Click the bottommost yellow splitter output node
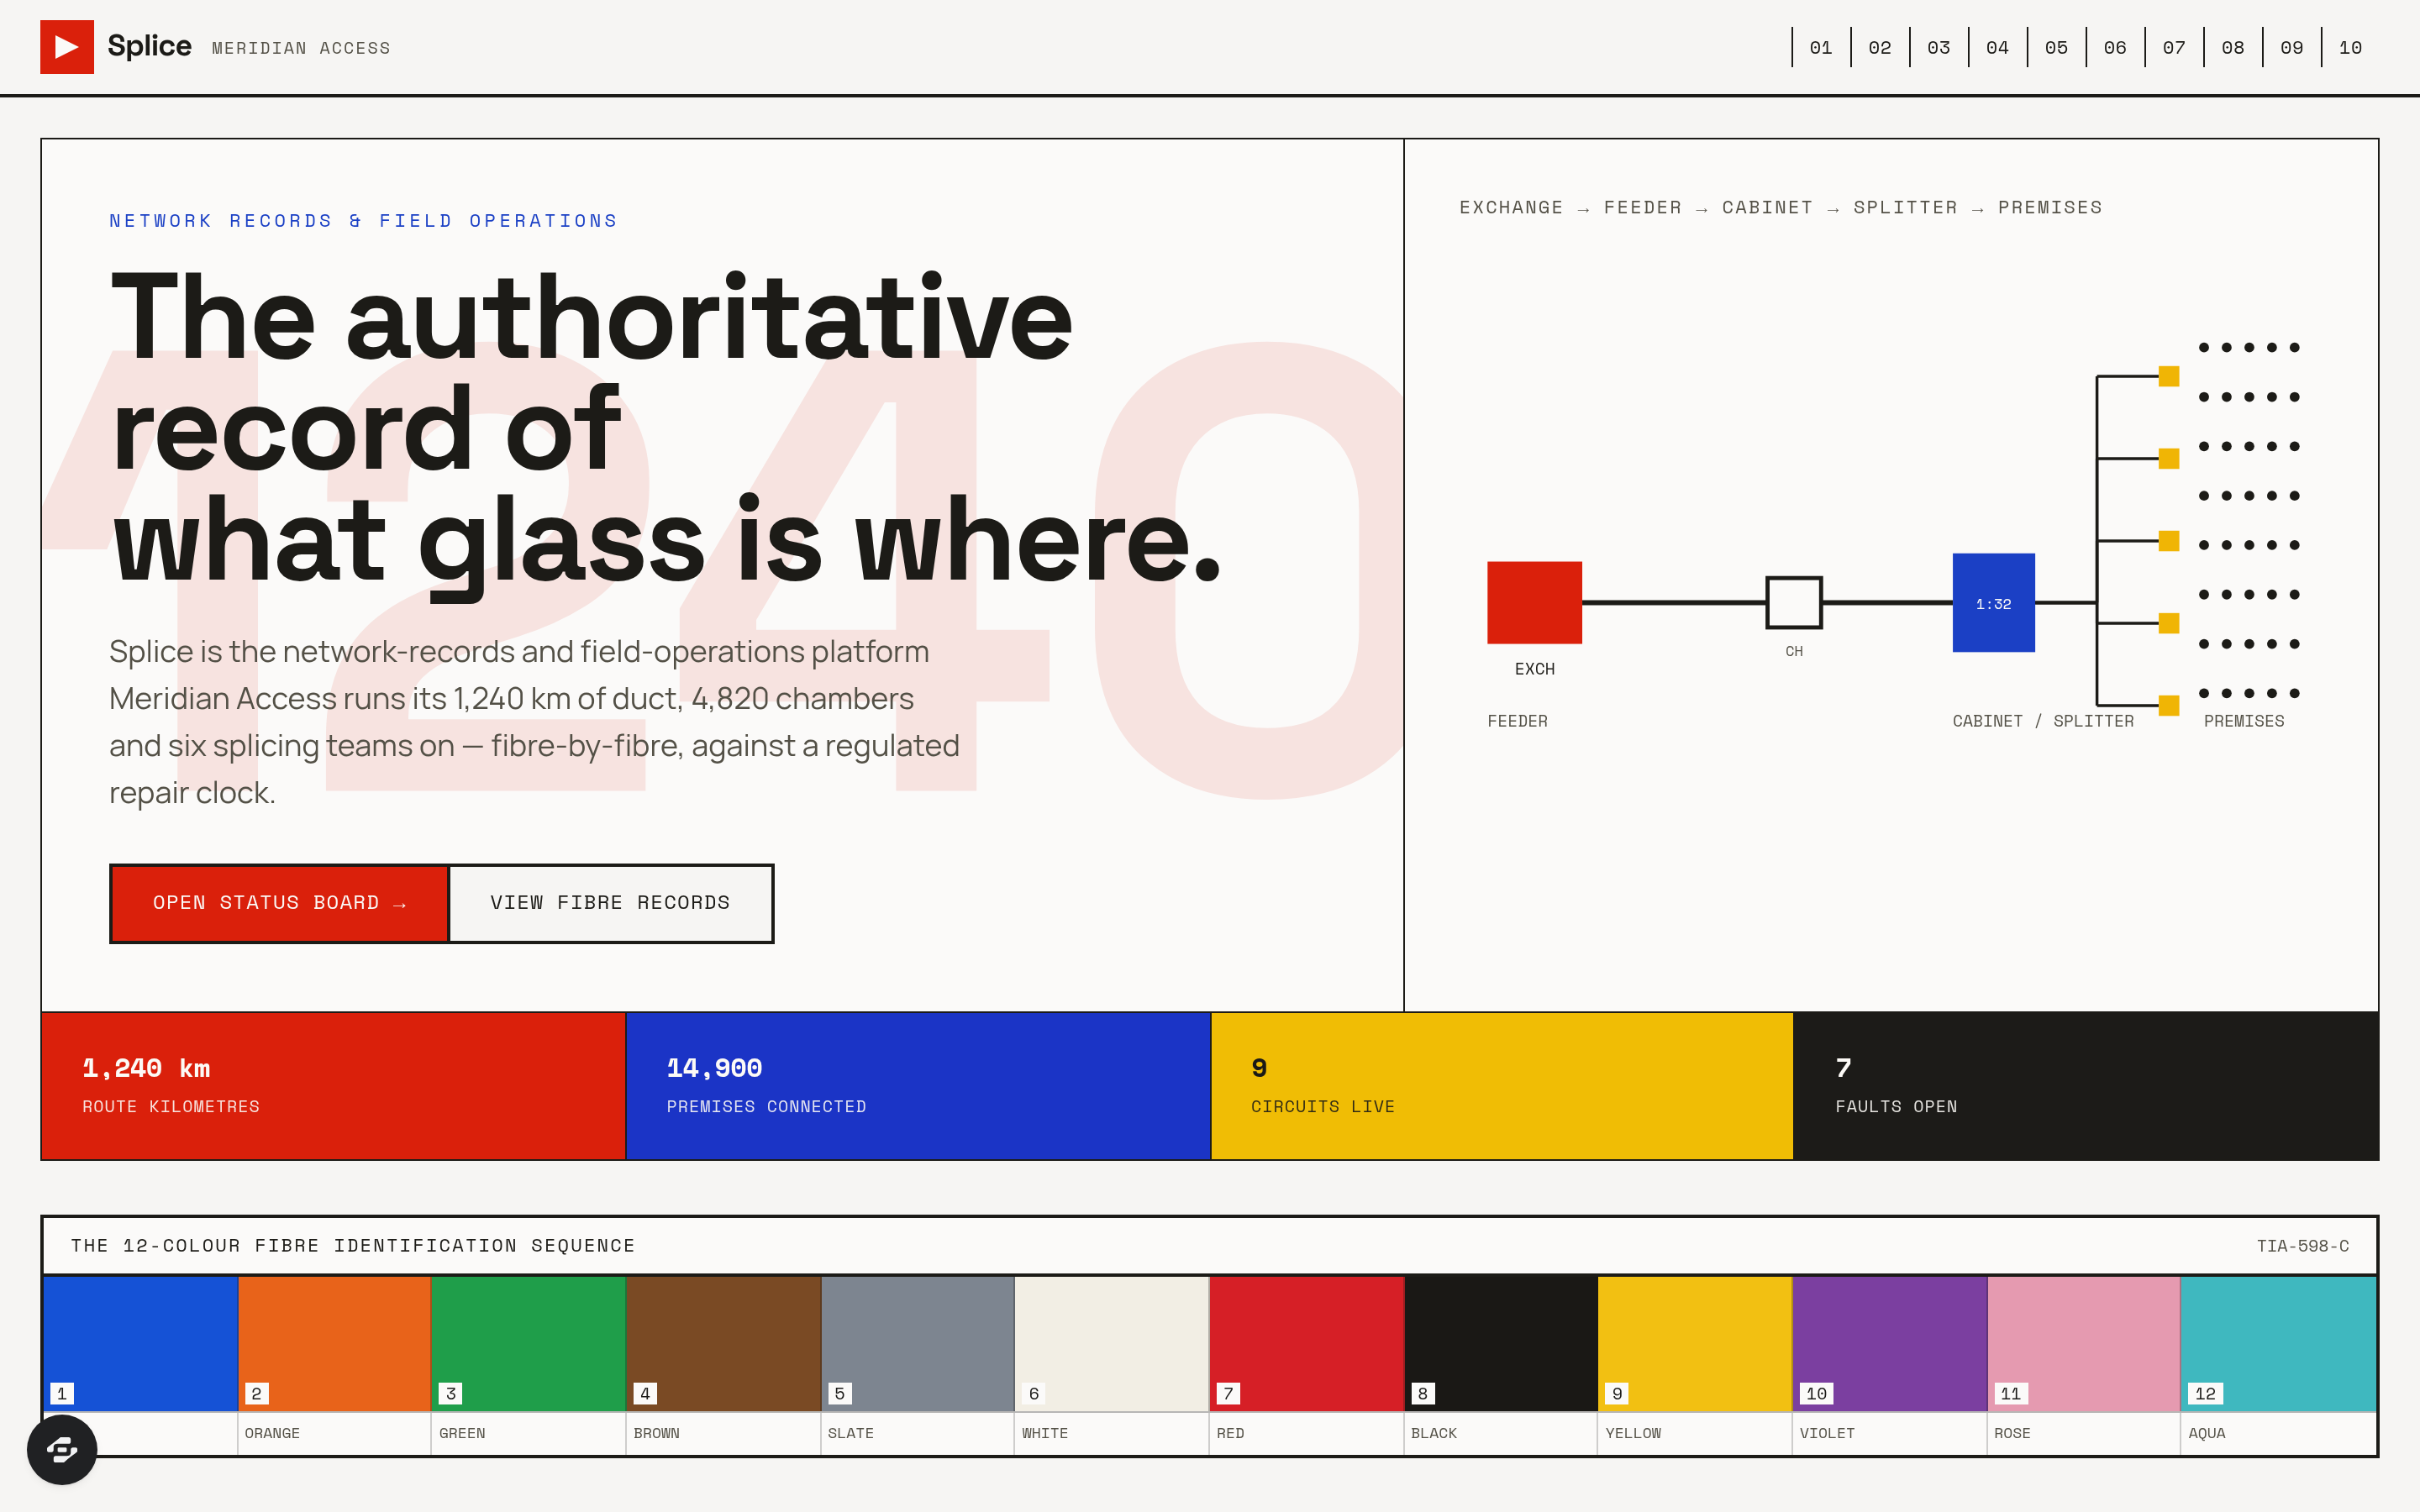The width and height of the screenshot is (2420, 1512). (2168, 705)
